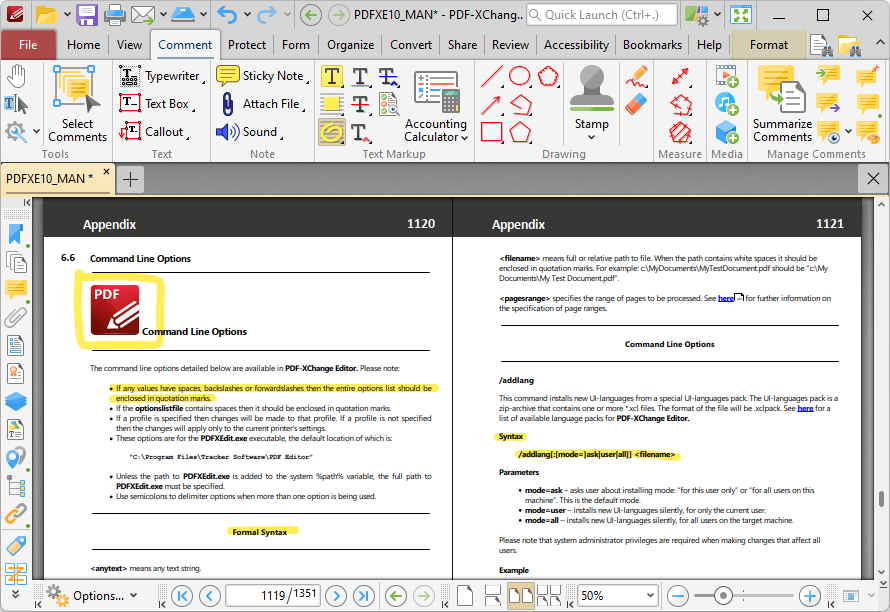
Task: Collapse the ribbon with chevron
Action: (879, 43)
